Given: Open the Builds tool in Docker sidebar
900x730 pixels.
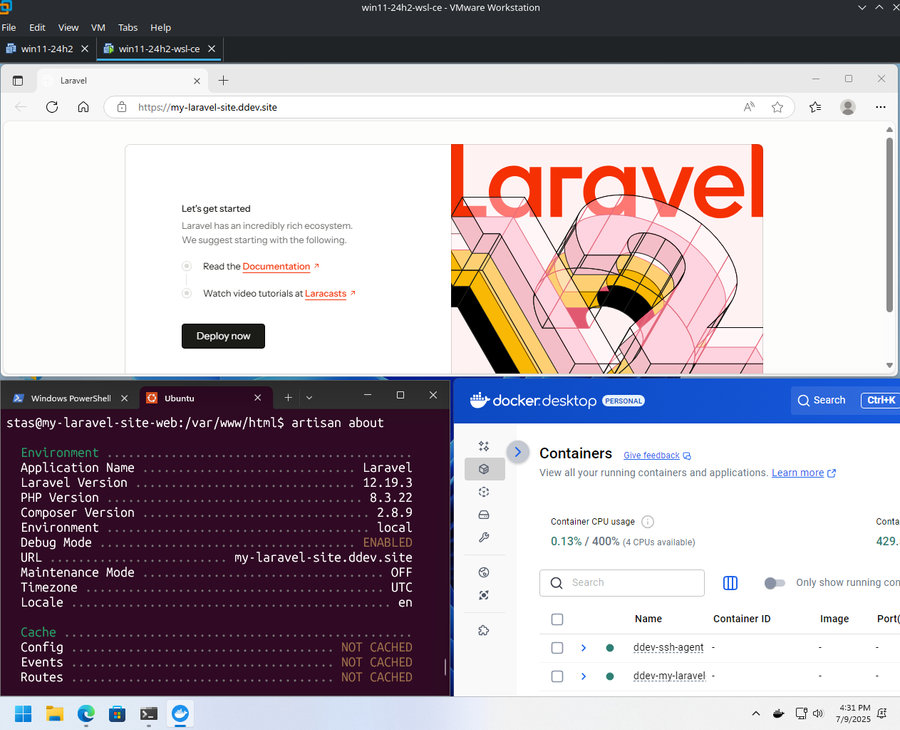Looking at the screenshot, I should tap(484, 536).
